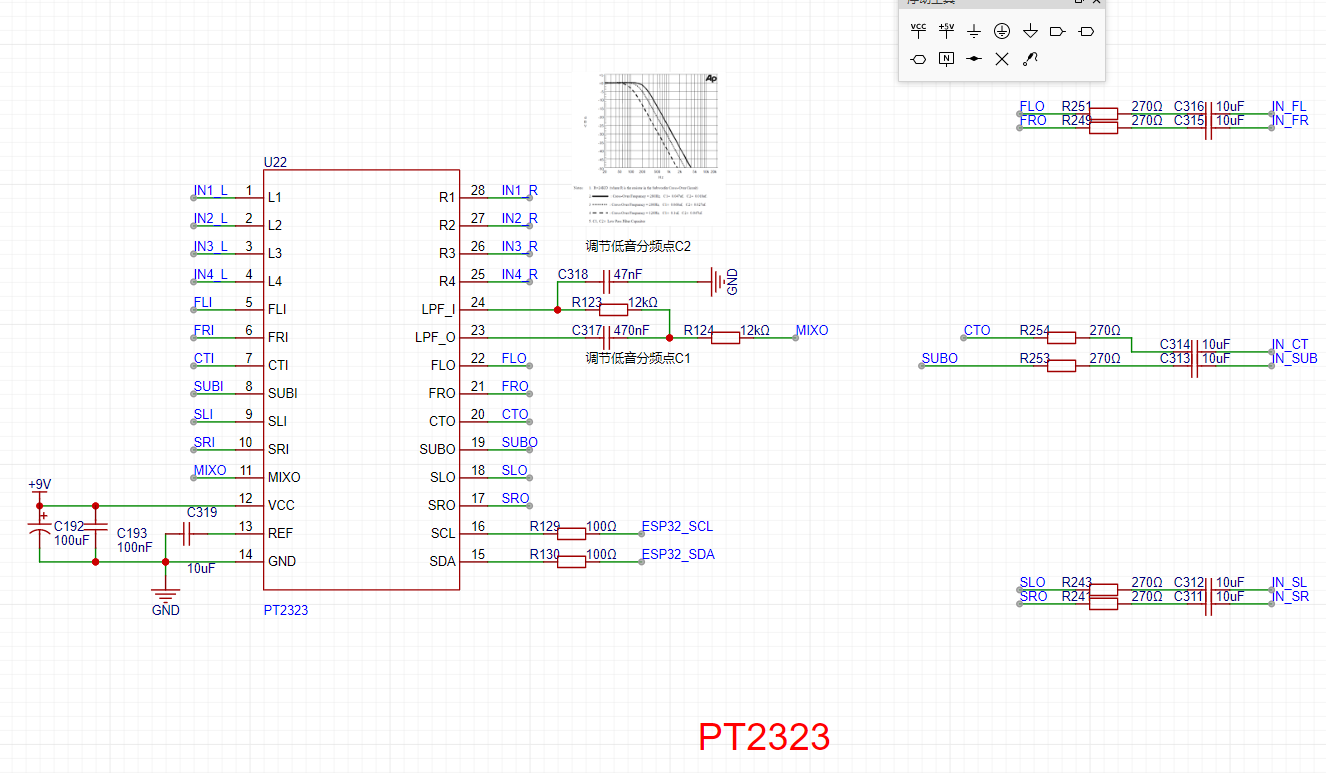The height and width of the screenshot is (773, 1326).
Task: Pick the ground symbol tool in the palette
Action: [x=974, y=31]
